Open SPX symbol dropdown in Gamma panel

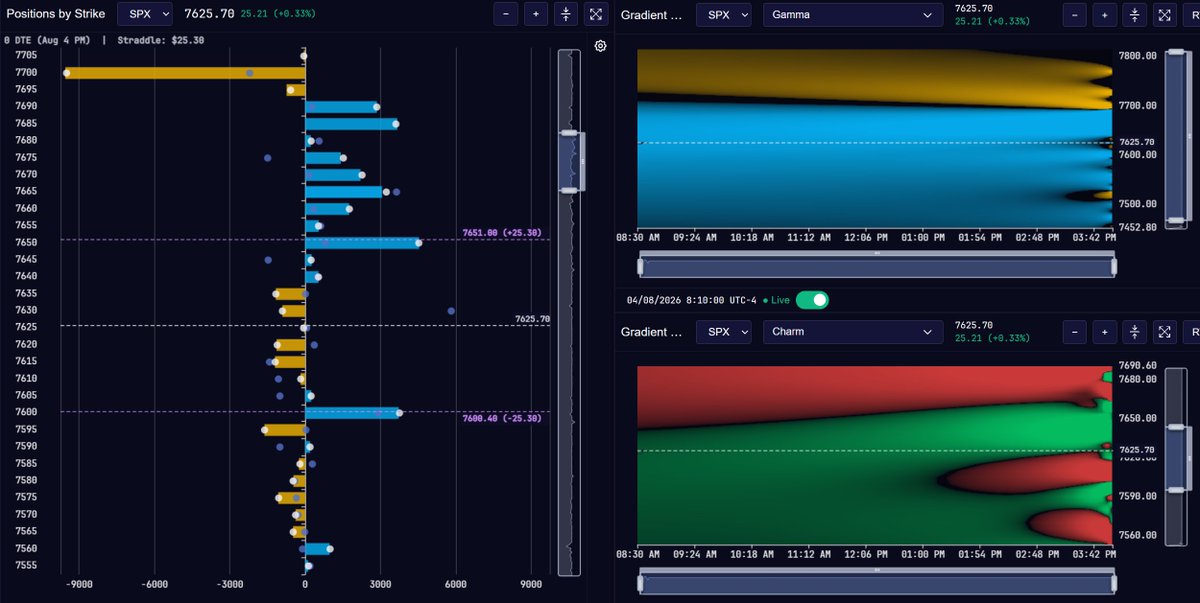coord(725,15)
